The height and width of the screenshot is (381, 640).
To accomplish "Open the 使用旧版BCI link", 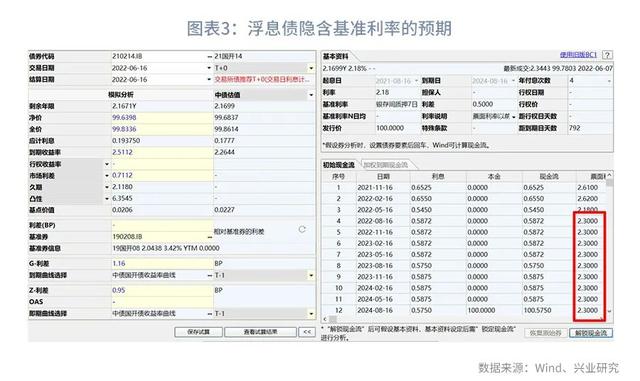I will tap(578, 55).
